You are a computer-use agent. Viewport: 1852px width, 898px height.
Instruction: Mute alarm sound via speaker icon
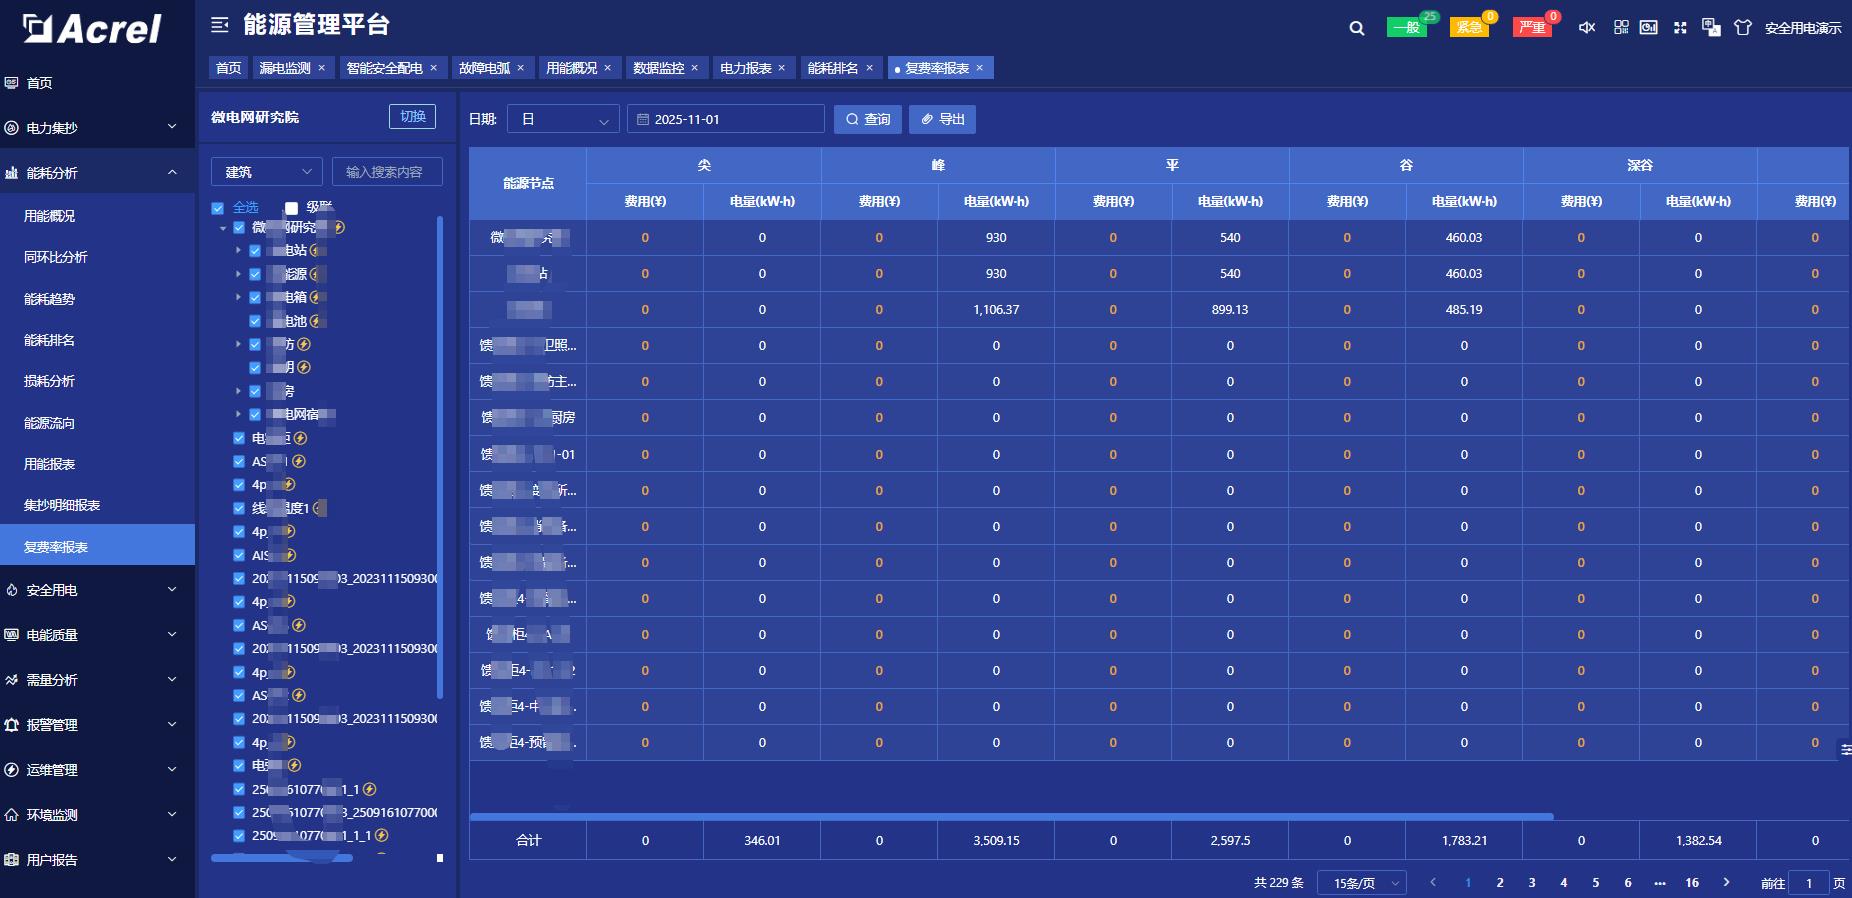pos(1587,28)
